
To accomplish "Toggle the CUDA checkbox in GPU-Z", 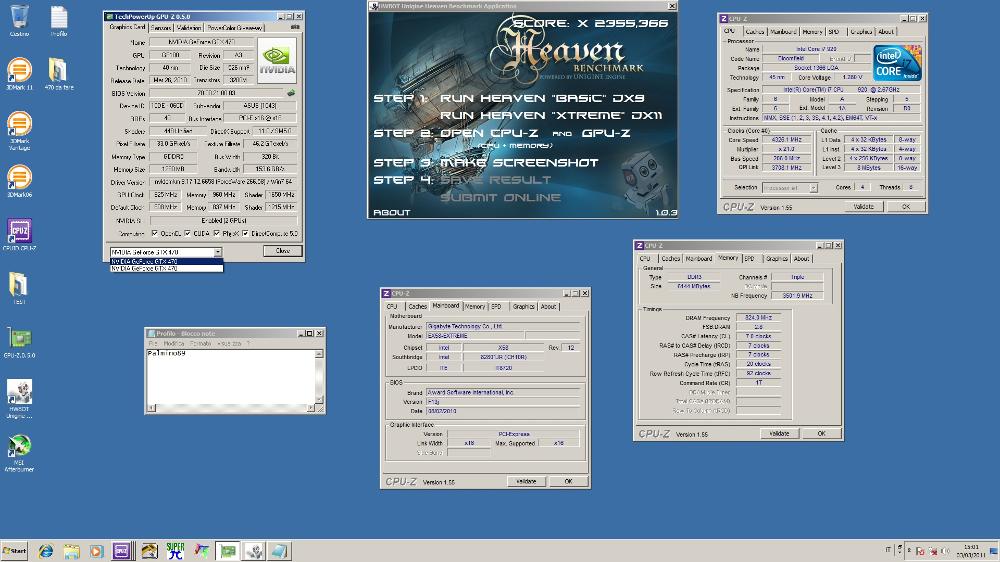I will [187, 233].
